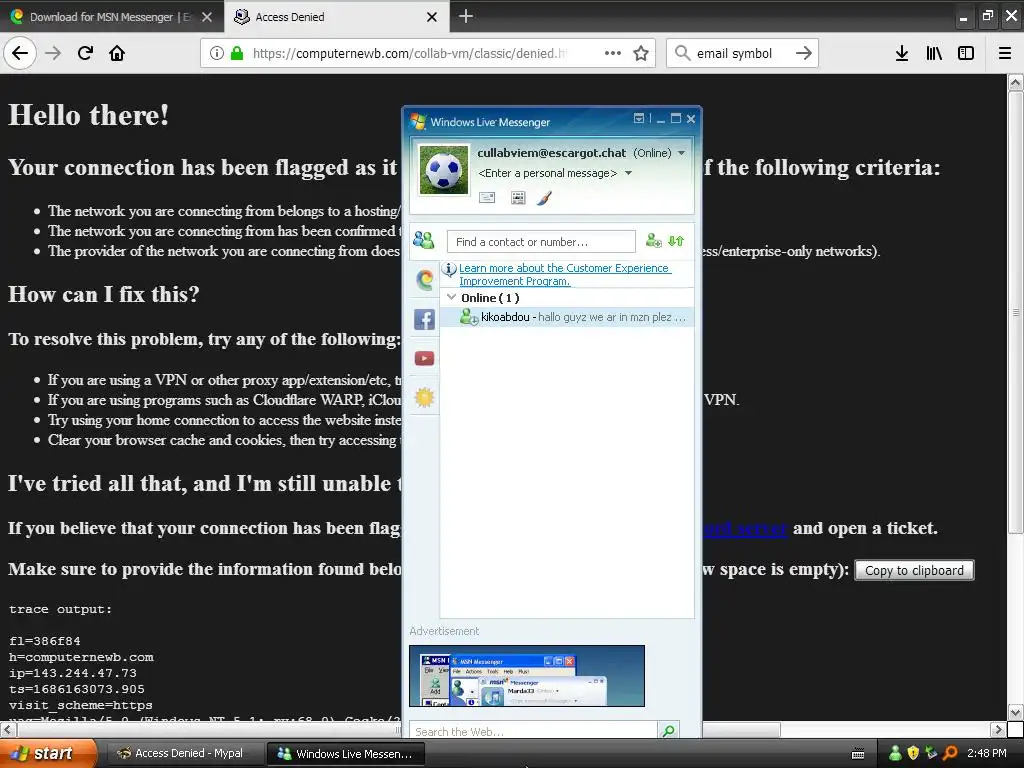The width and height of the screenshot is (1024, 768).
Task: Click the system clock showing 2:48 PM
Action: point(986,753)
